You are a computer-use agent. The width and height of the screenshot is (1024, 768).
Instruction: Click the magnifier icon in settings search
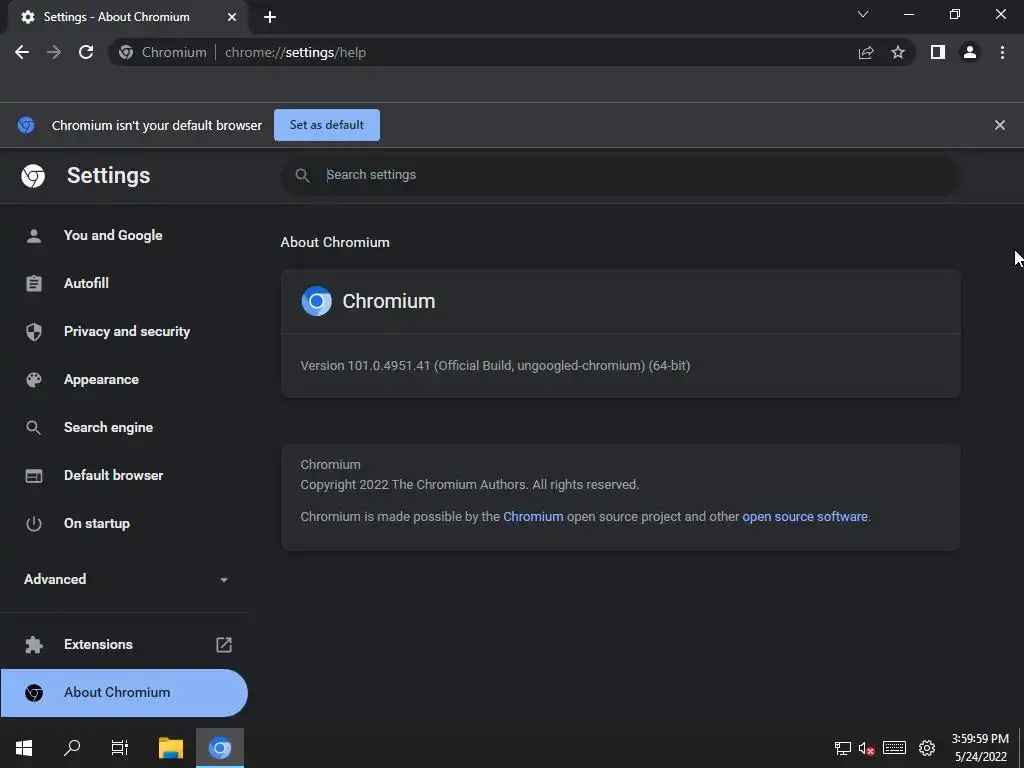[x=302, y=175]
